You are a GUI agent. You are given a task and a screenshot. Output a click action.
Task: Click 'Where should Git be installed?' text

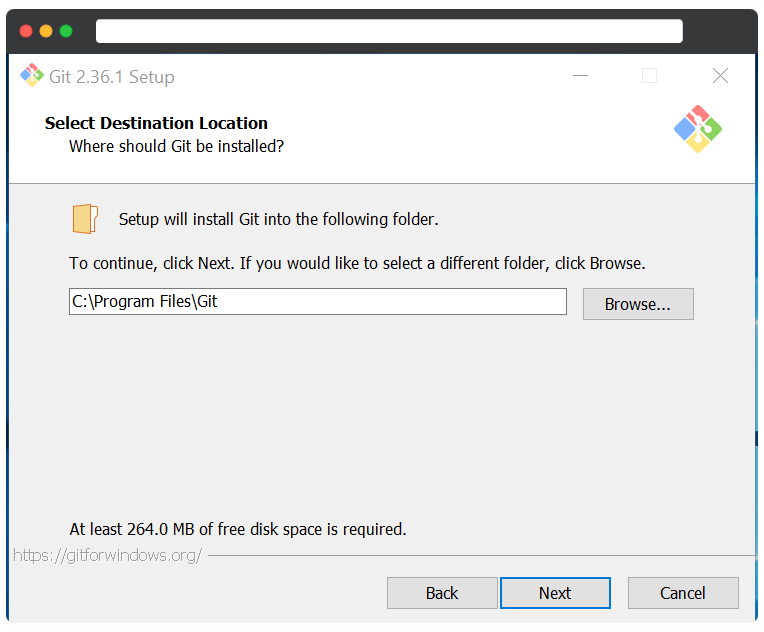[x=176, y=146]
